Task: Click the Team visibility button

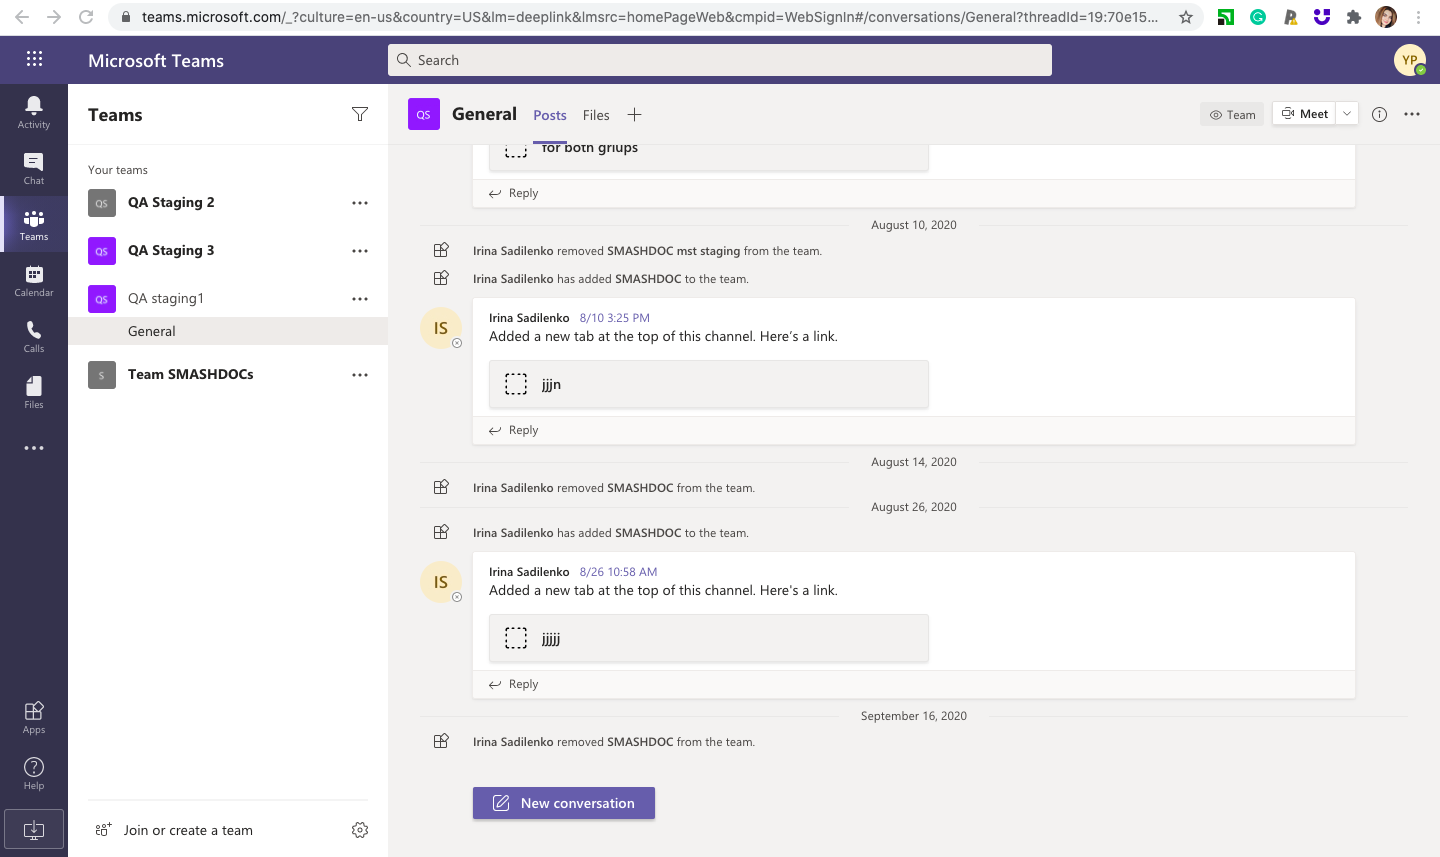Action: (x=1232, y=114)
